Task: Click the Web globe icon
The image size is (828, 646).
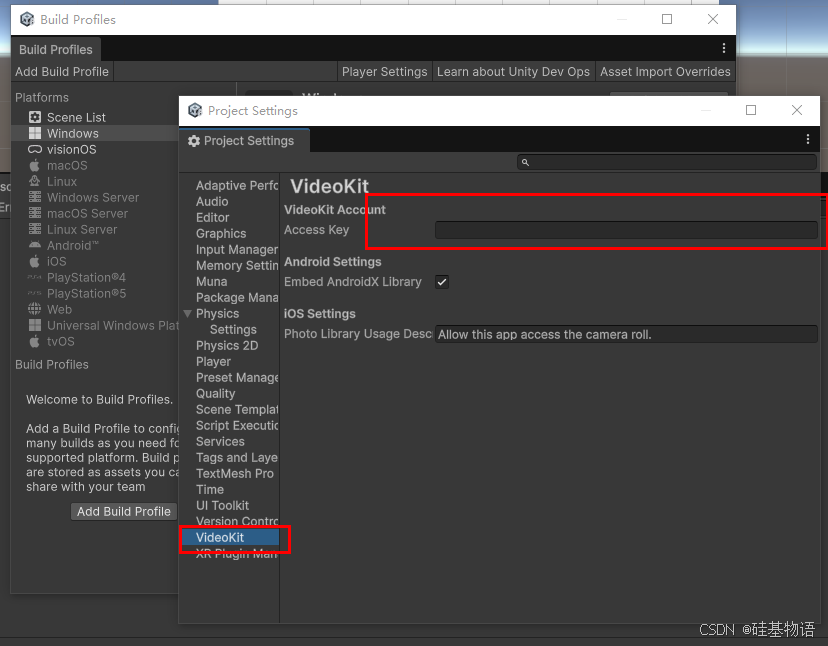Action: coord(35,309)
